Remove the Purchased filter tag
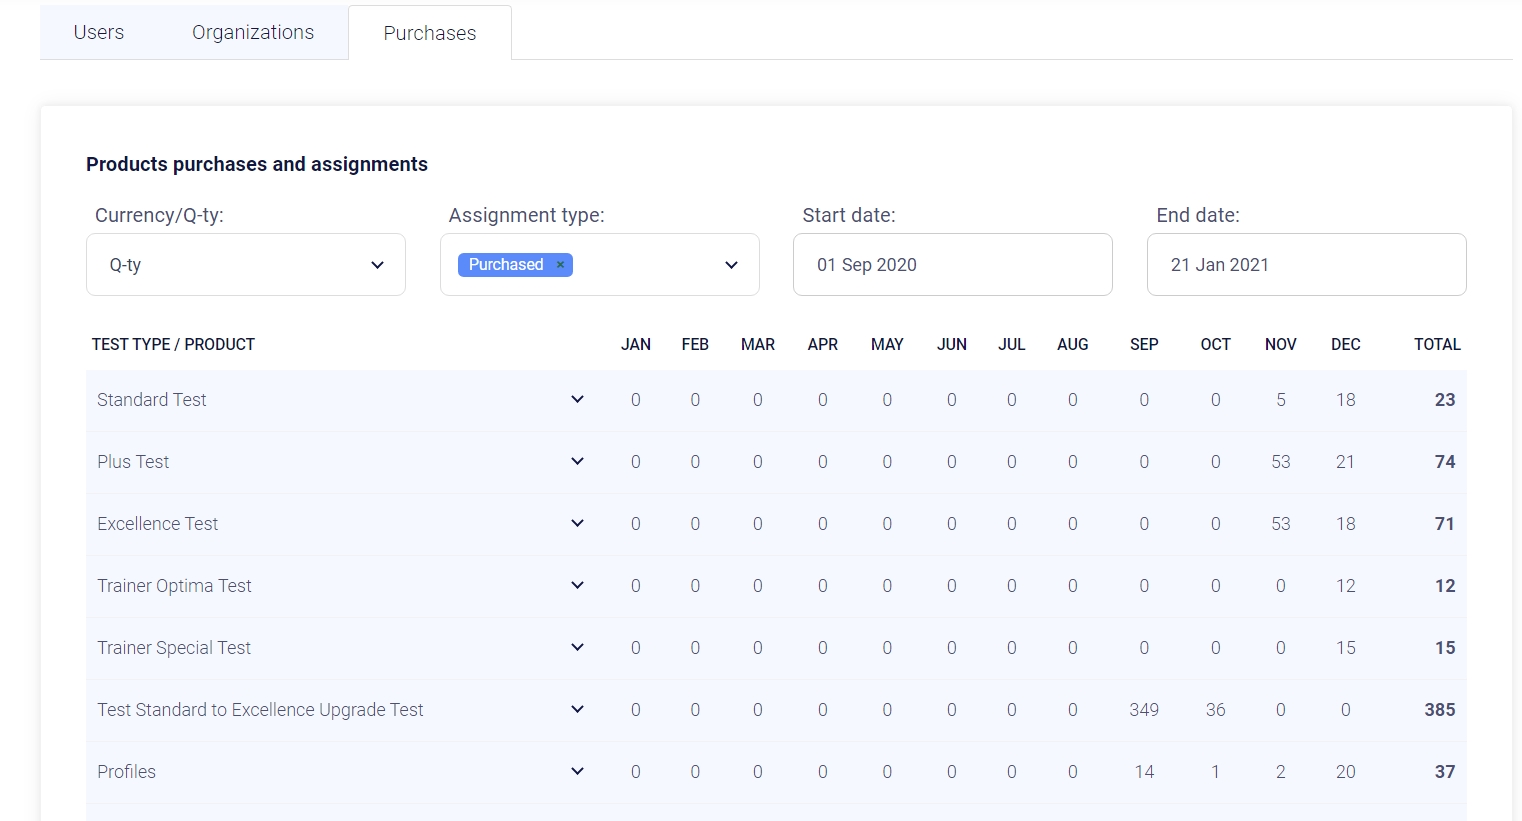The height and width of the screenshot is (821, 1522). pyautogui.click(x=560, y=265)
